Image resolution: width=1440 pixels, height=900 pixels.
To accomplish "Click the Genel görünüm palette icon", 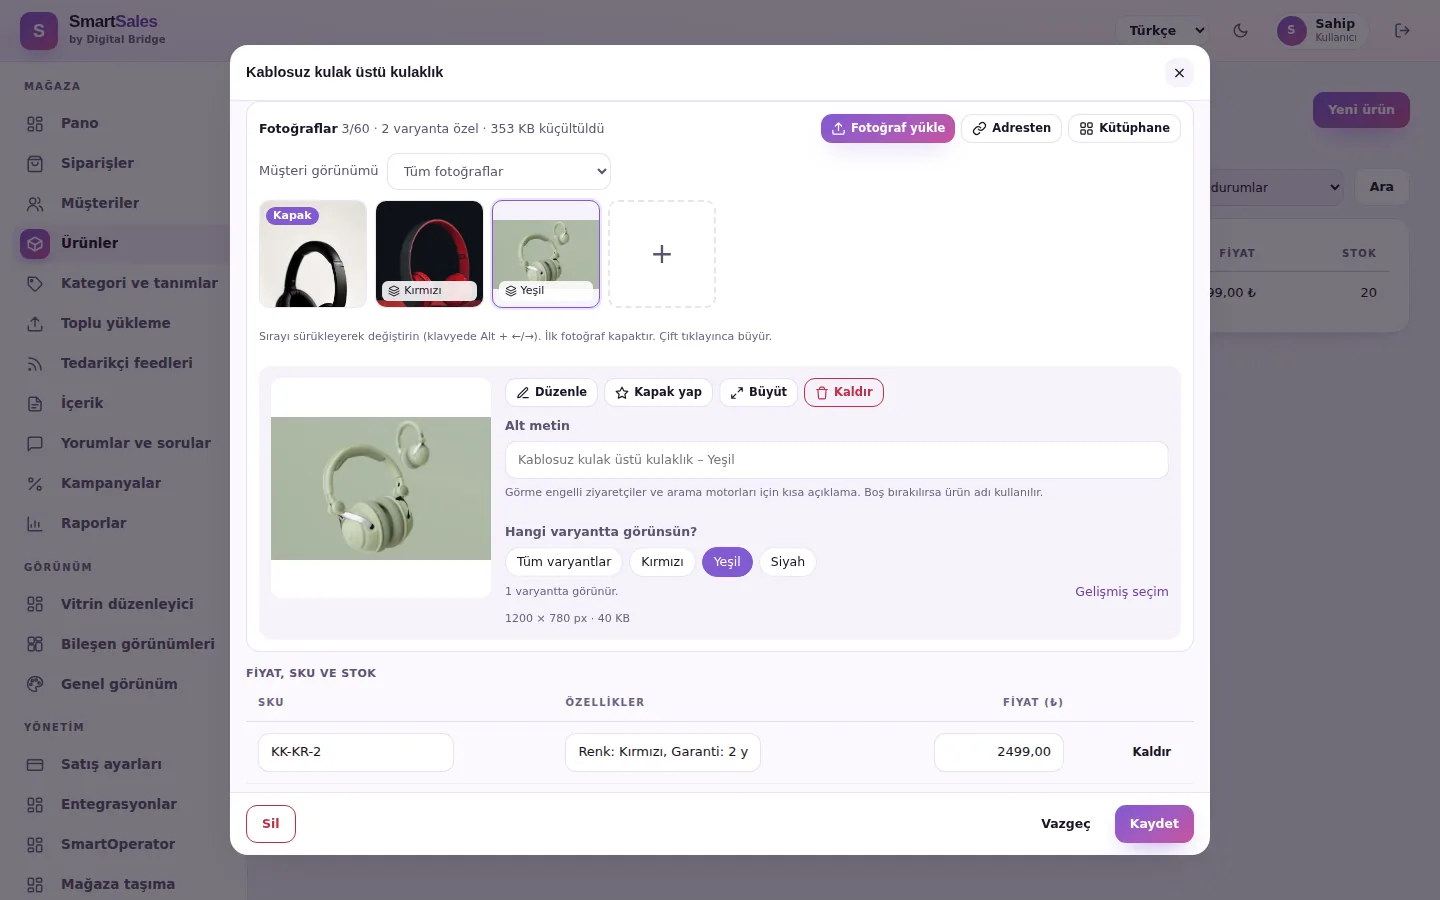I will (x=35, y=685).
